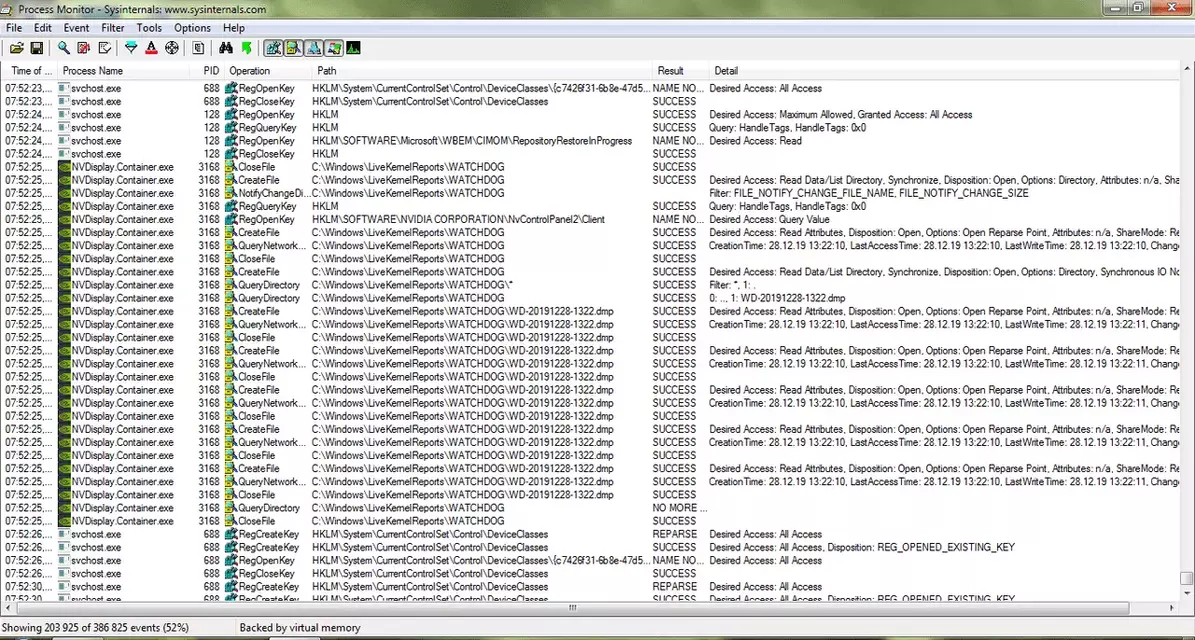Sort by the PID column header
Screen dimensions: 1195x640
[x=207, y=71]
